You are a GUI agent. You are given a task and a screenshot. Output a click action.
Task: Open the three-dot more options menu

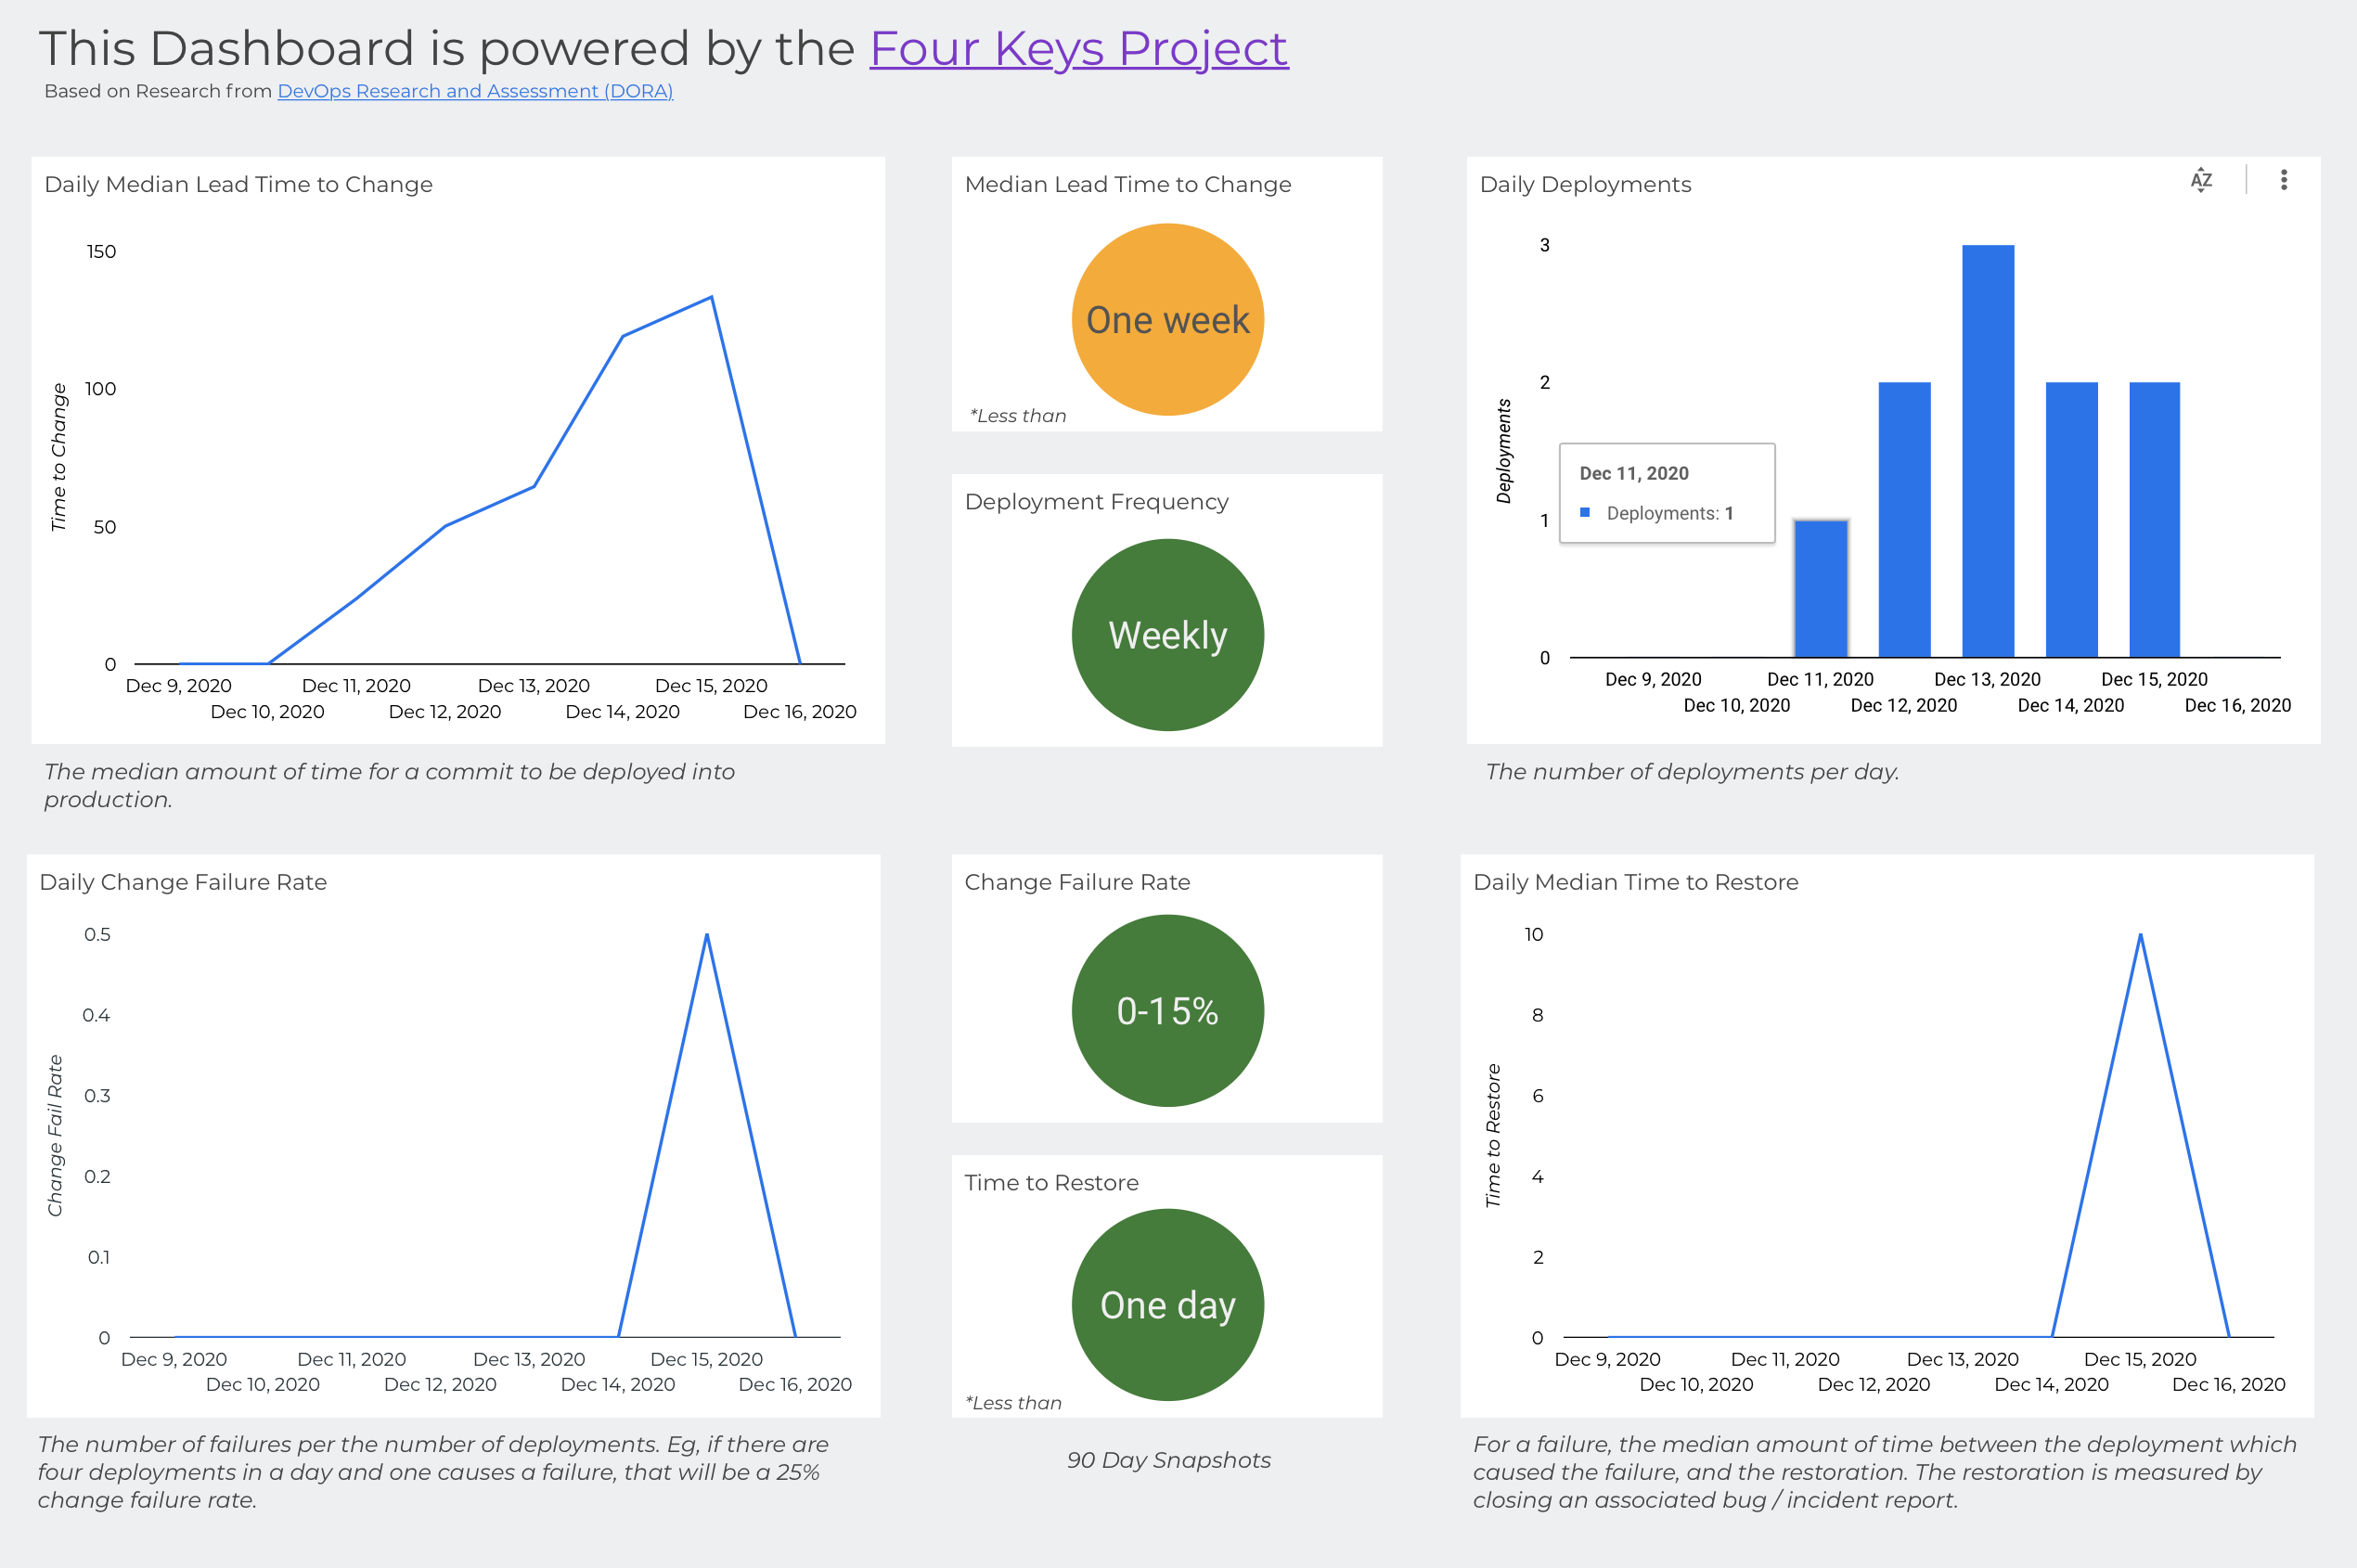2283,180
